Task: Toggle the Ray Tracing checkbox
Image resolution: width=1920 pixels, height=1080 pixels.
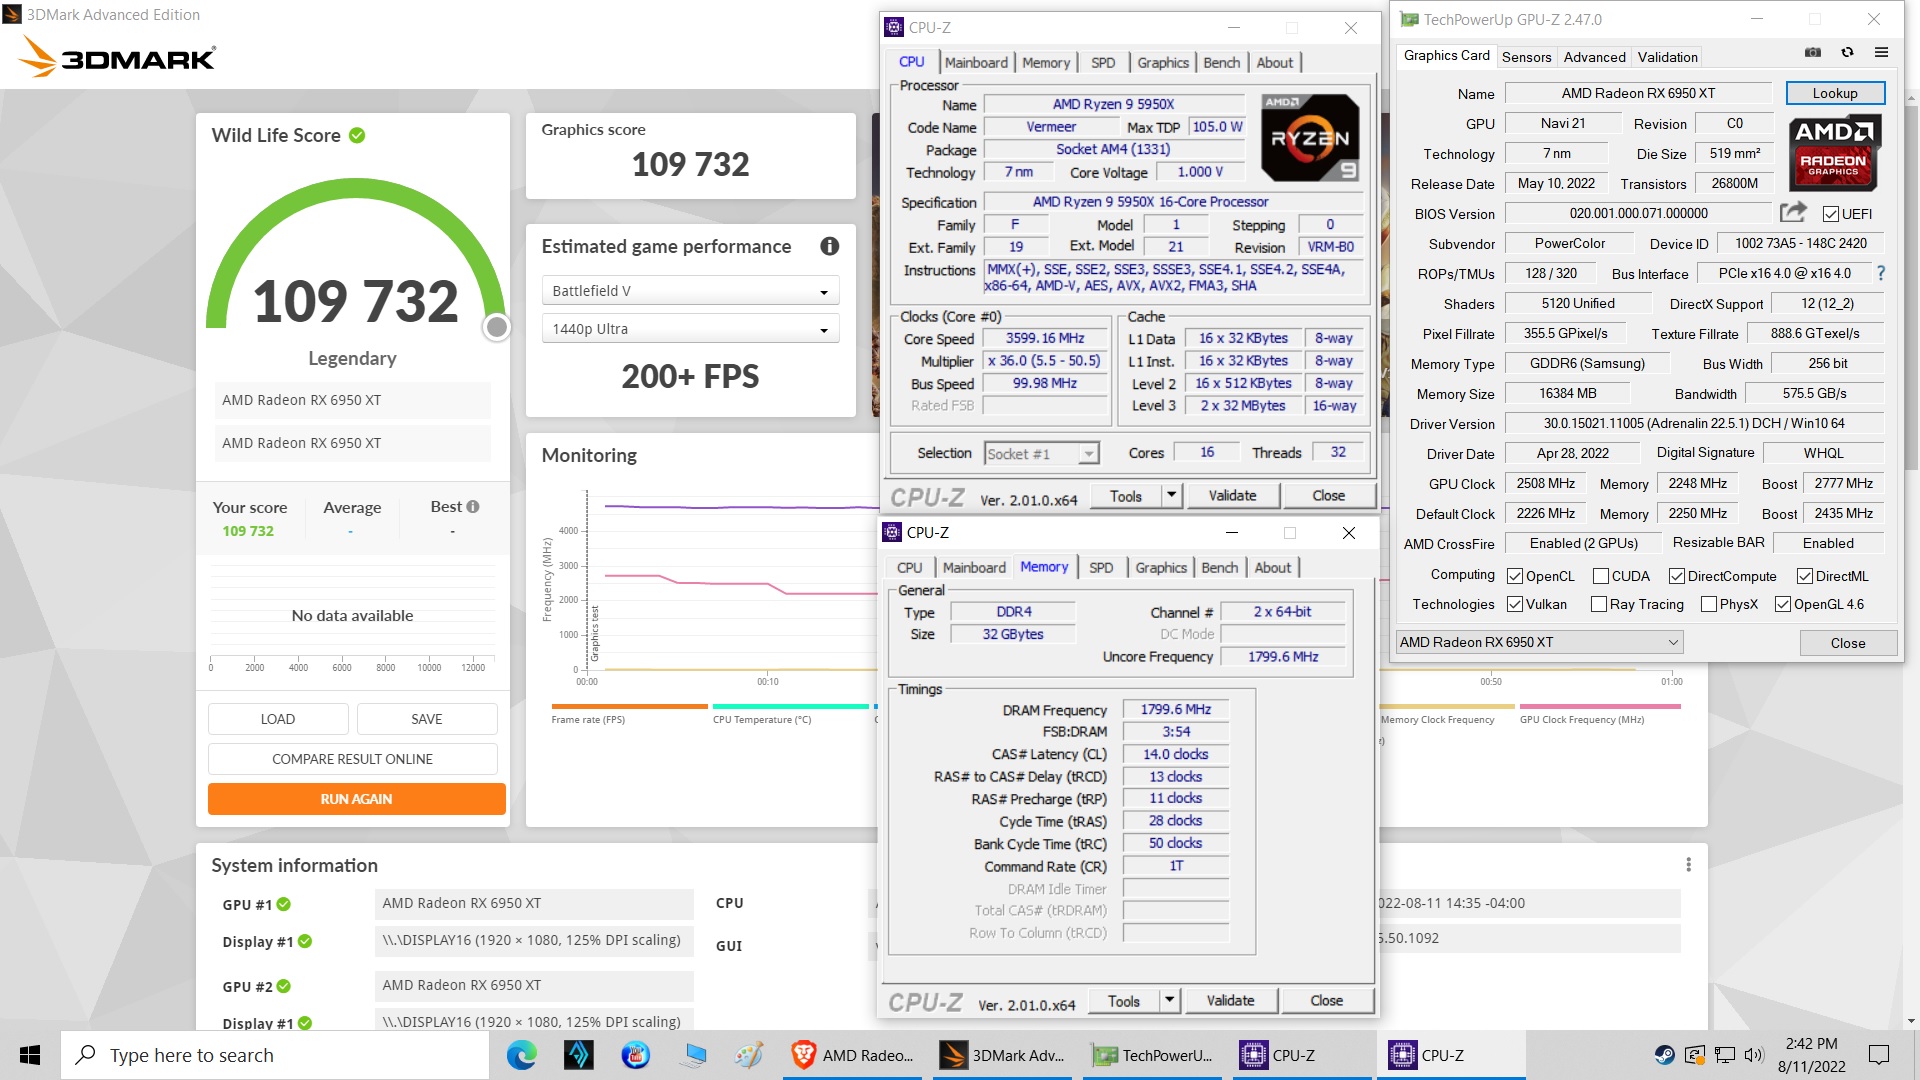Action: tap(1598, 604)
